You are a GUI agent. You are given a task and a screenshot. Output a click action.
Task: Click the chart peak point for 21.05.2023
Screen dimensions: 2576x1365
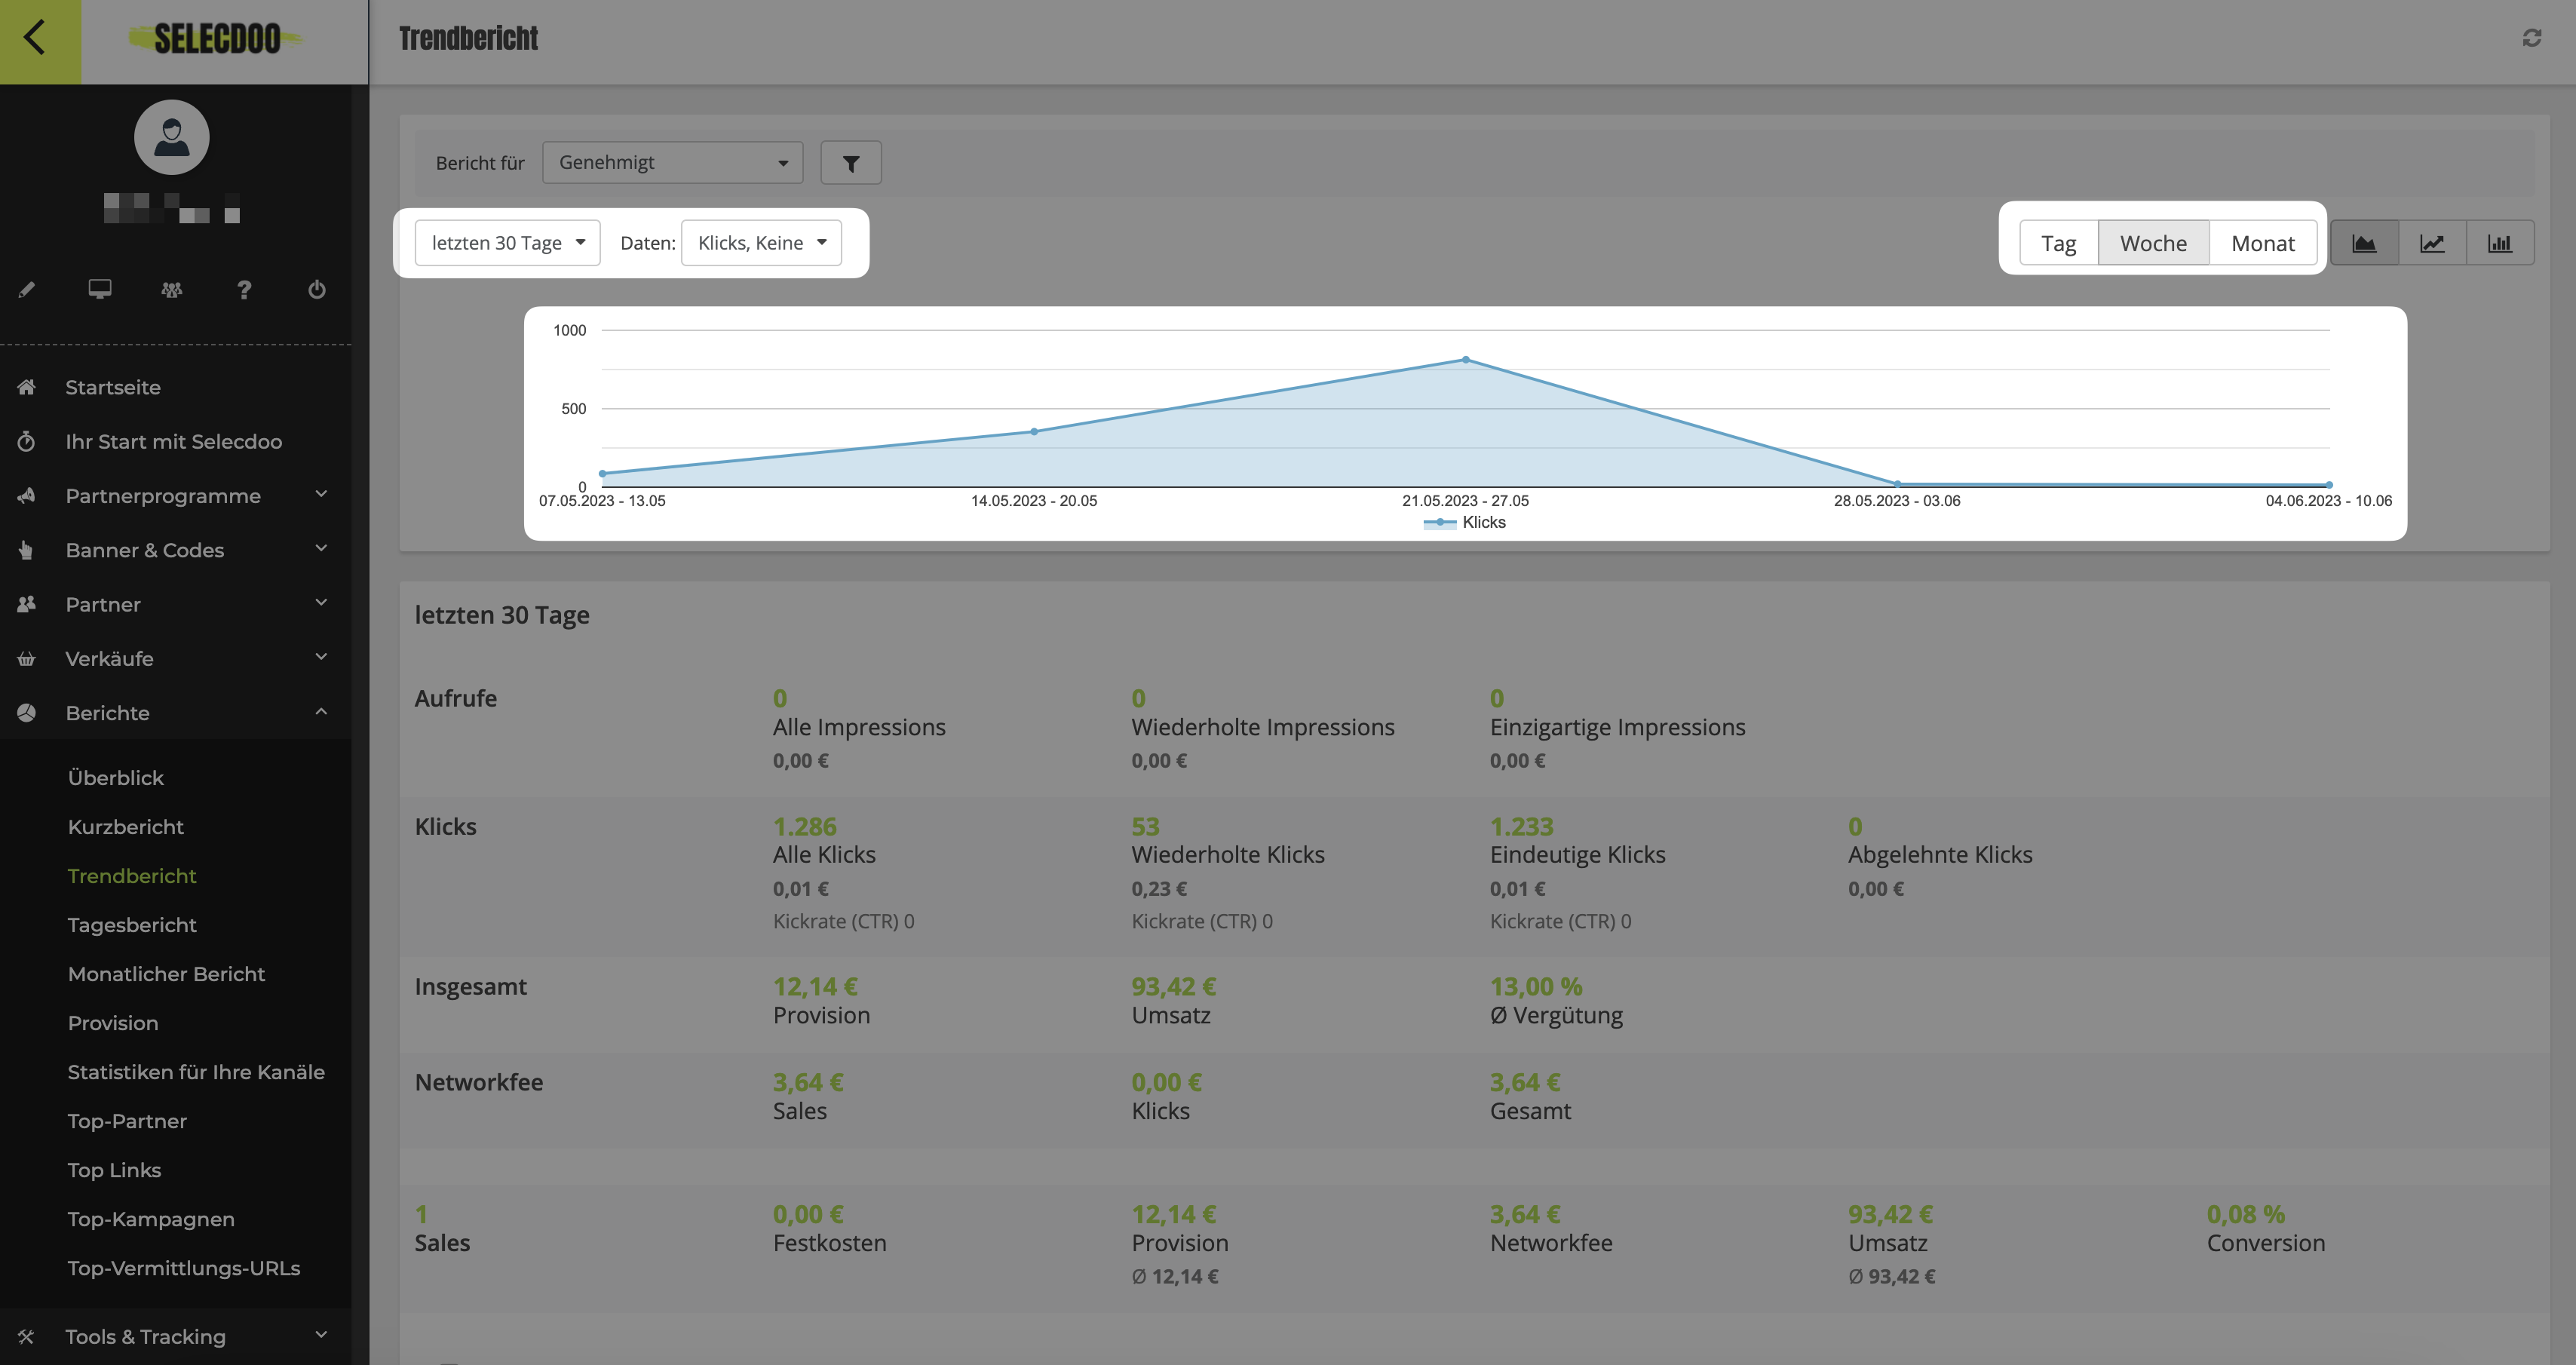click(x=1465, y=359)
